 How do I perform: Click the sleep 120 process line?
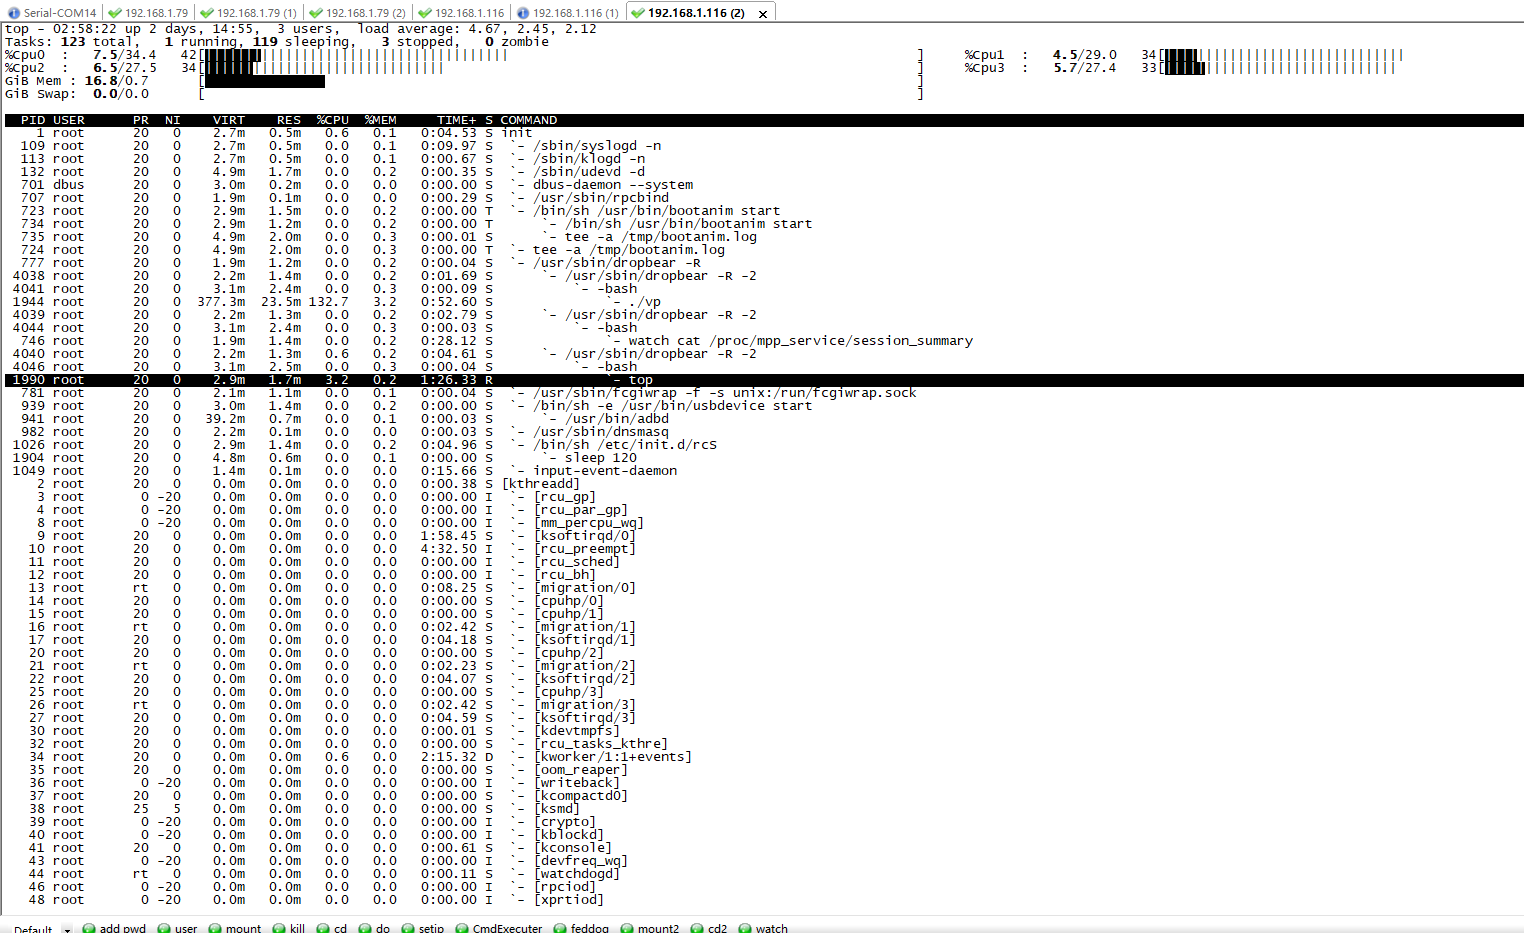pyautogui.click(x=764, y=458)
